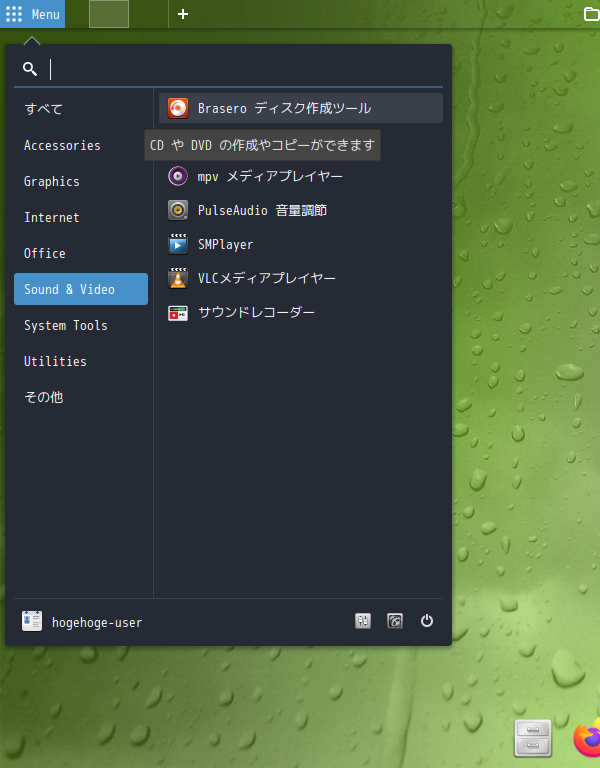Click the settings manager icon beside the power button
The height and width of the screenshot is (768, 600).
pyautogui.click(x=363, y=621)
